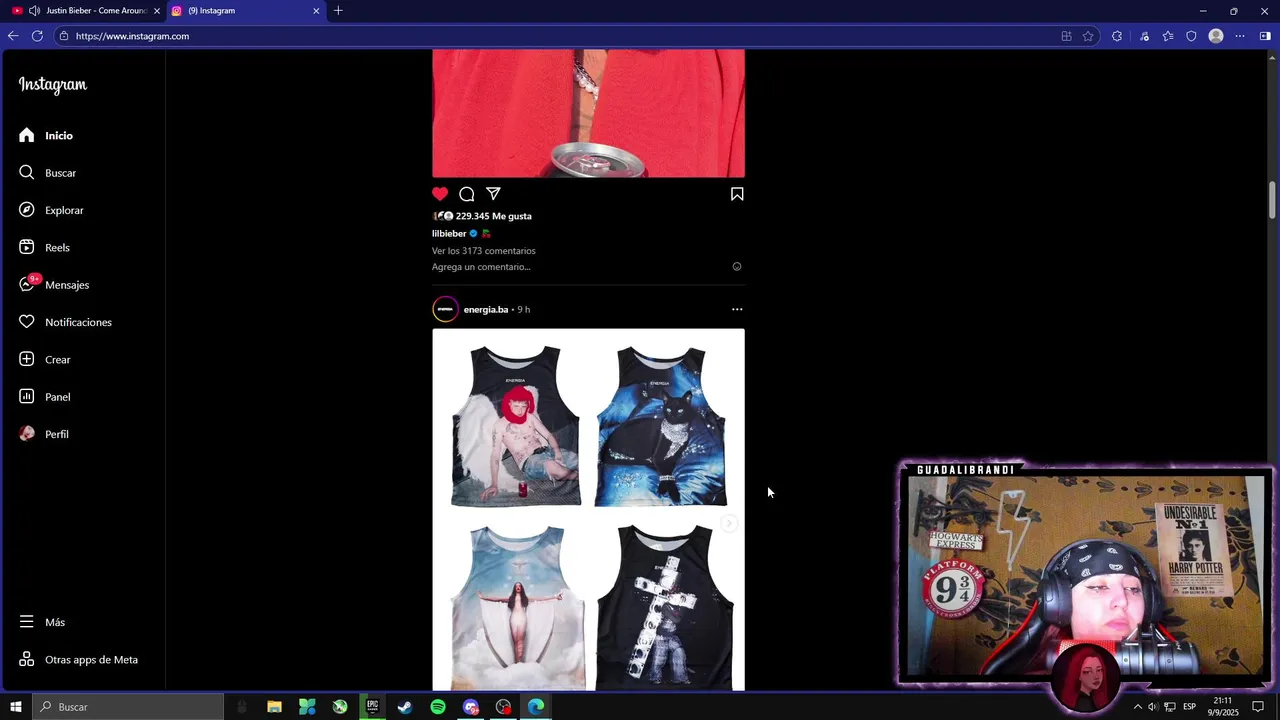Open a new browser tab

[x=338, y=11]
